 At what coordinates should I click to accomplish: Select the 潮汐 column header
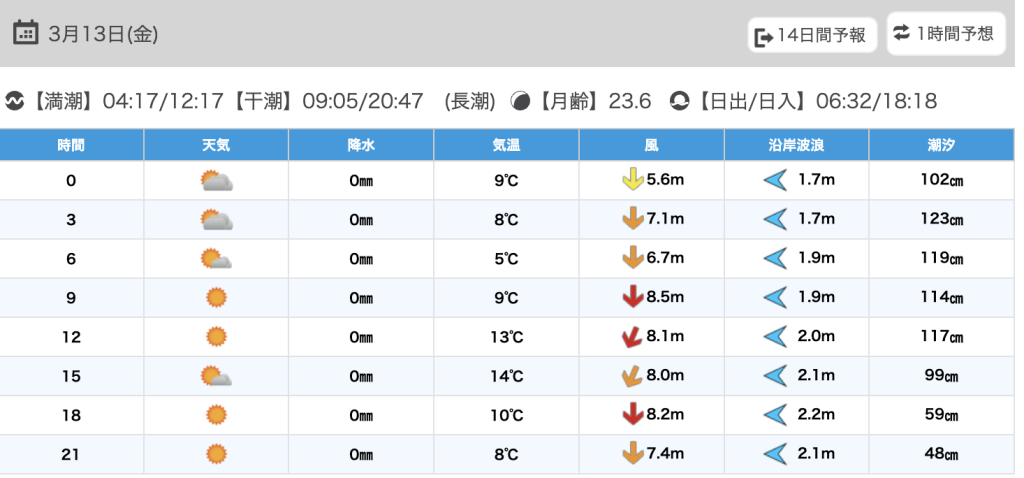click(941, 146)
